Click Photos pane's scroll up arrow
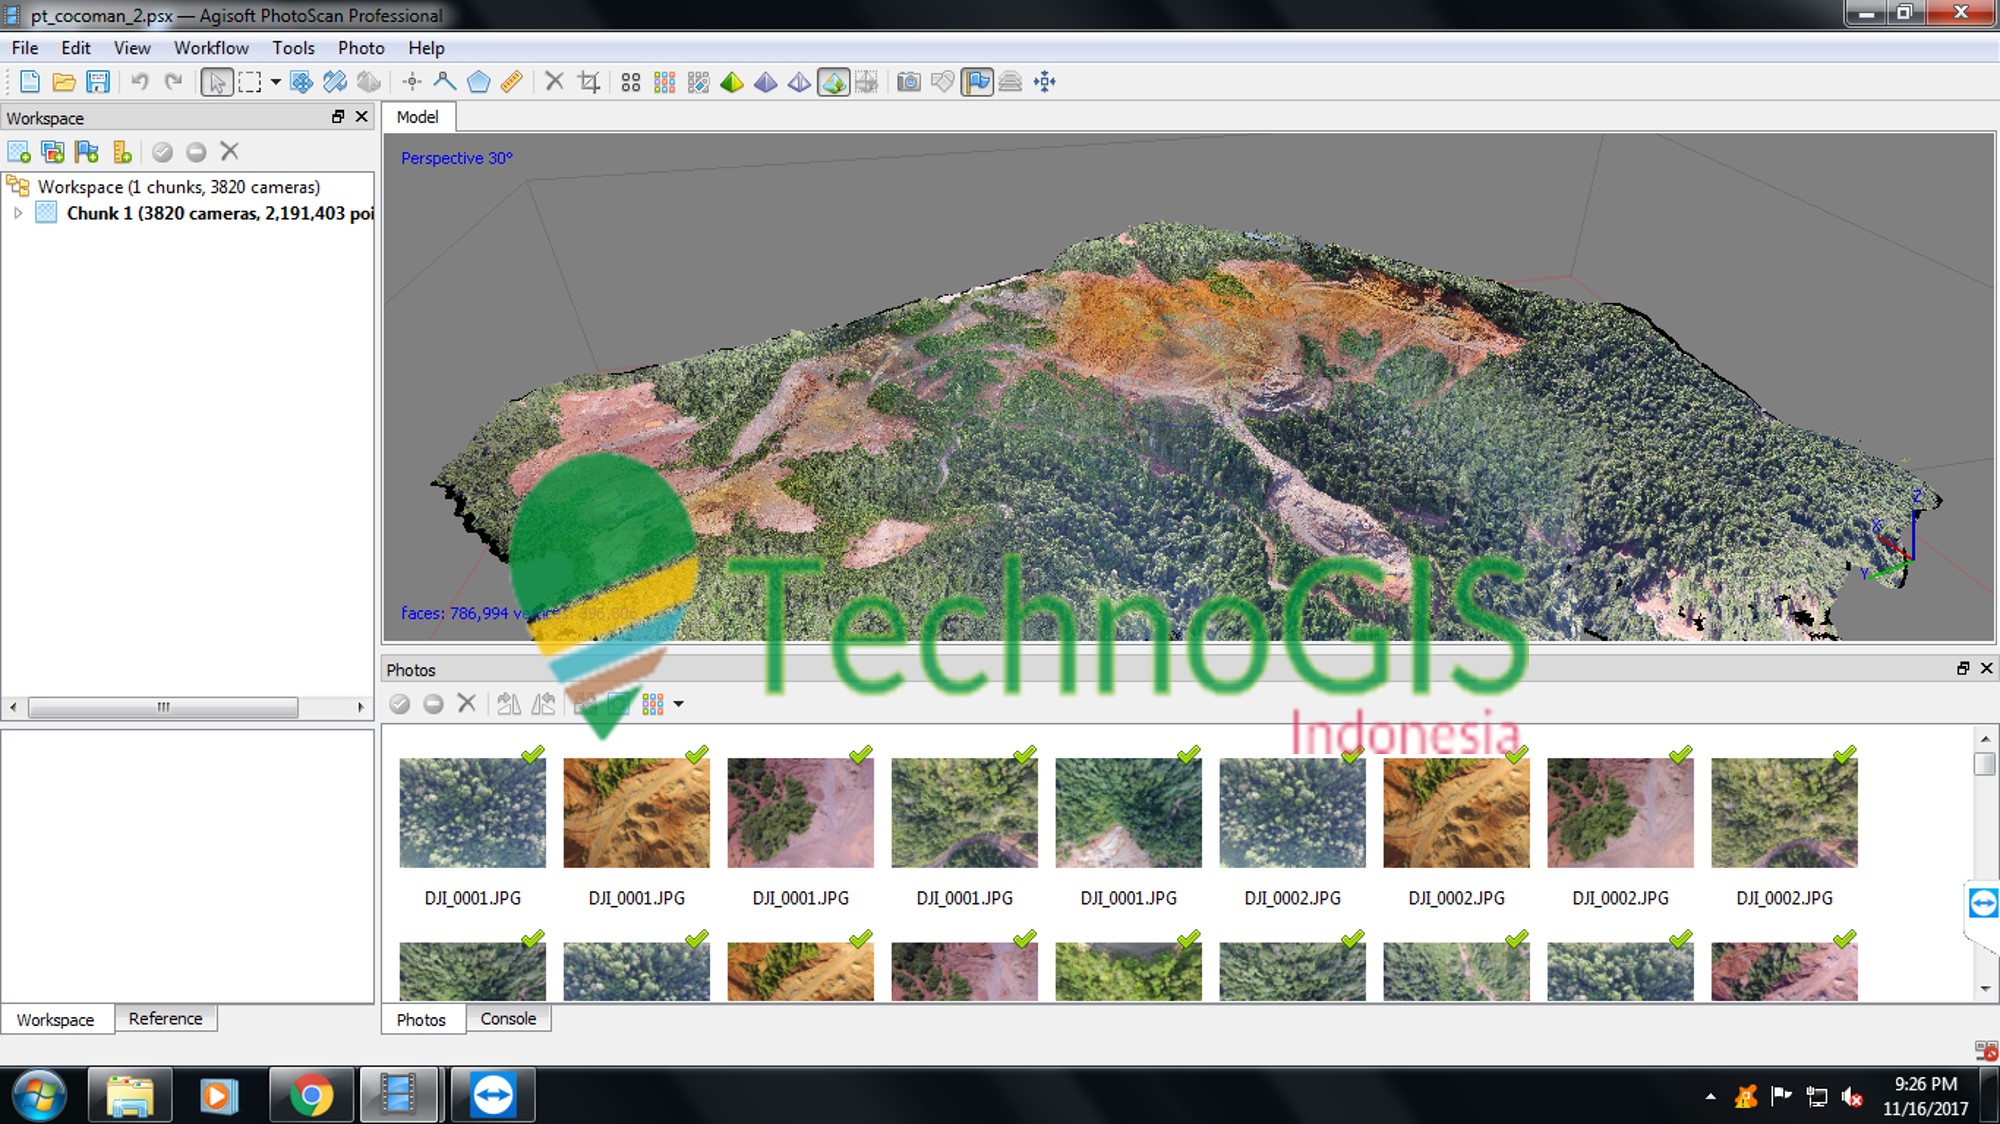 1985,739
